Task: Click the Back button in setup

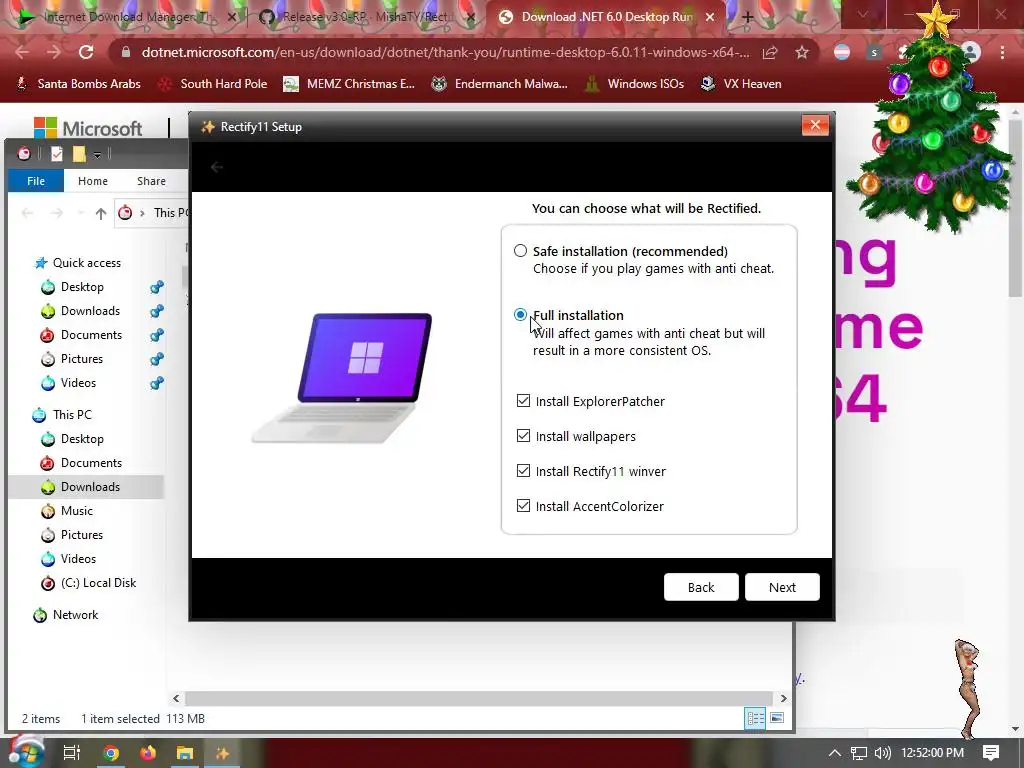Action: 701,587
